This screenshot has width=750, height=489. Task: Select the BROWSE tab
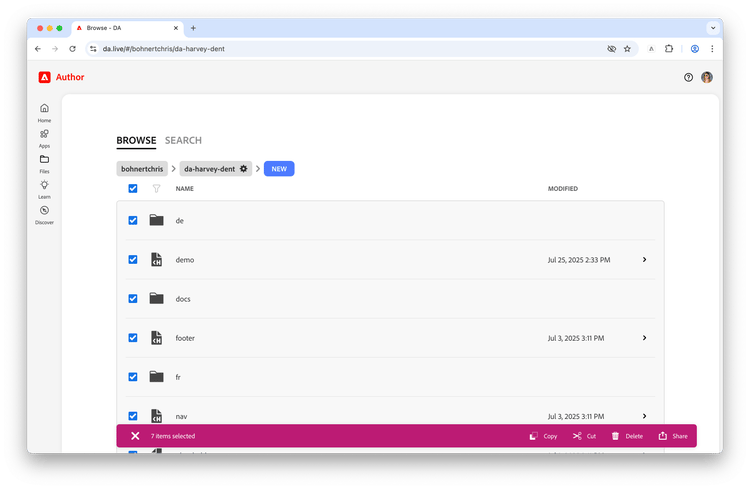[136, 141]
